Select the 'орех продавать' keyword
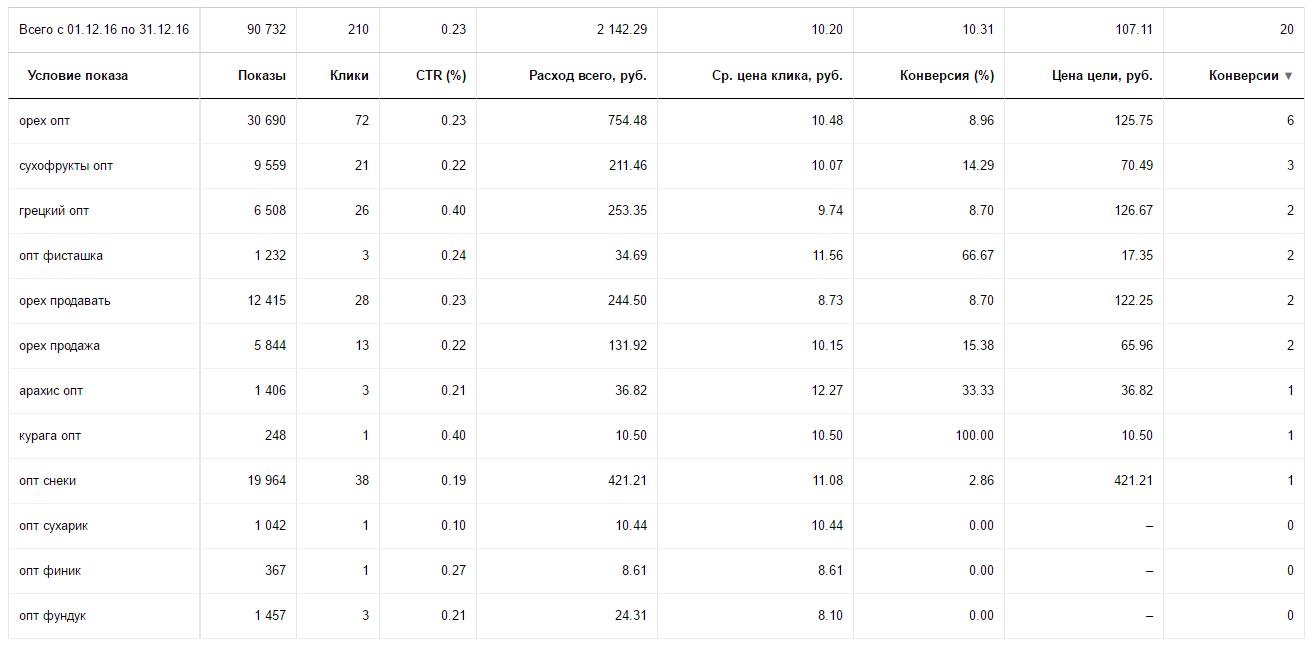 (x=64, y=300)
